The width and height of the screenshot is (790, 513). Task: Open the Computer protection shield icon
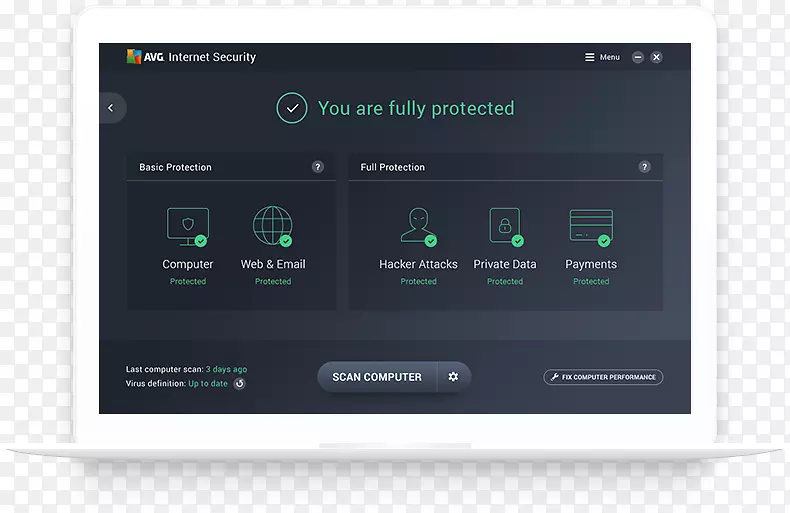coord(187,227)
